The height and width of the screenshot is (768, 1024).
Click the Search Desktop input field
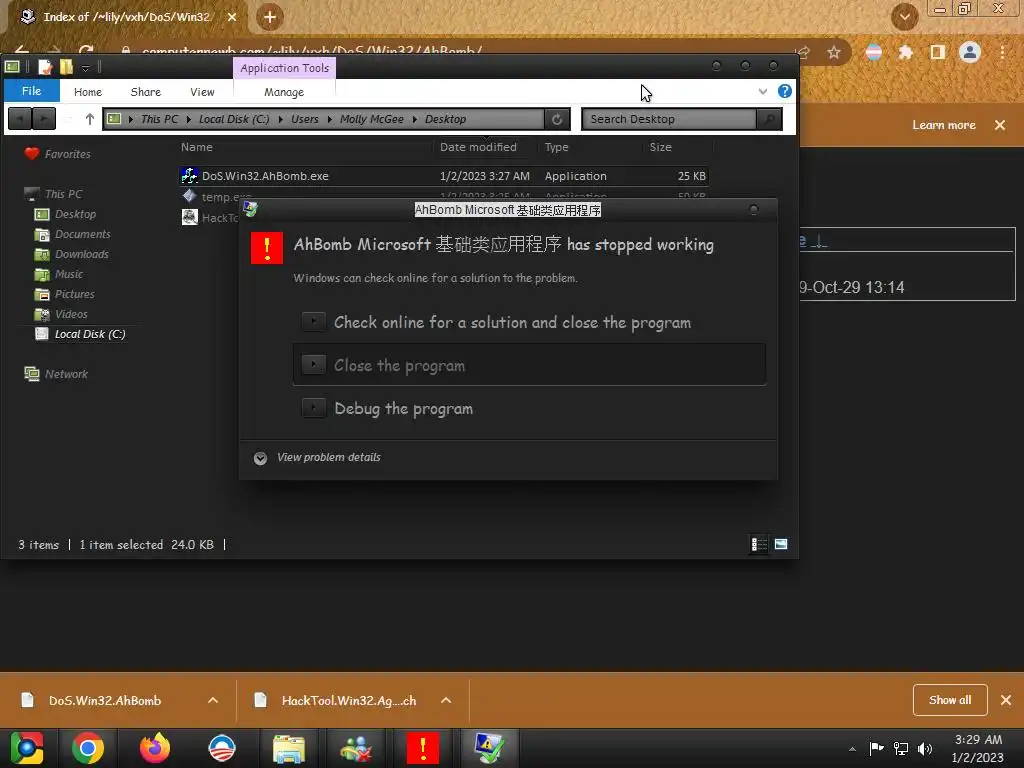point(669,119)
